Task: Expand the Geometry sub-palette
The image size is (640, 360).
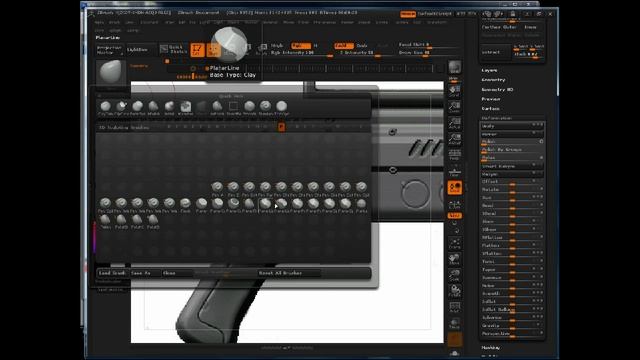Action: 493,80
